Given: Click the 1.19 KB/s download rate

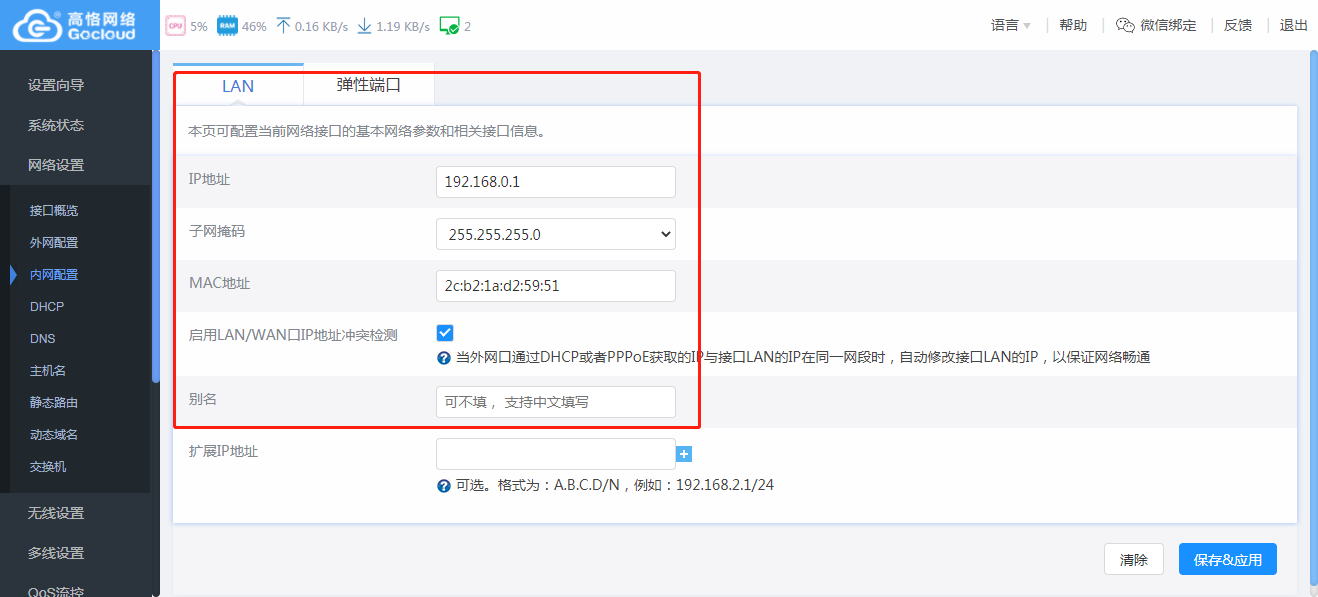Looking at the screenshot, I should click(403, 26).
